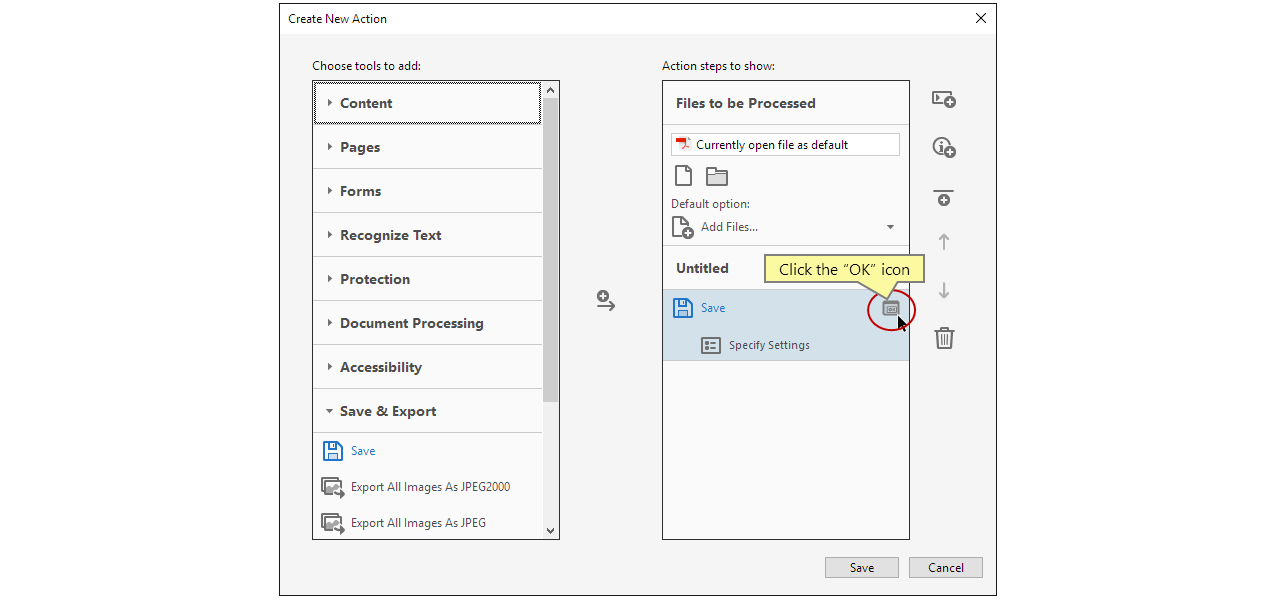Select Export All Images As JPEG2000 tool

tap(430, 487)
